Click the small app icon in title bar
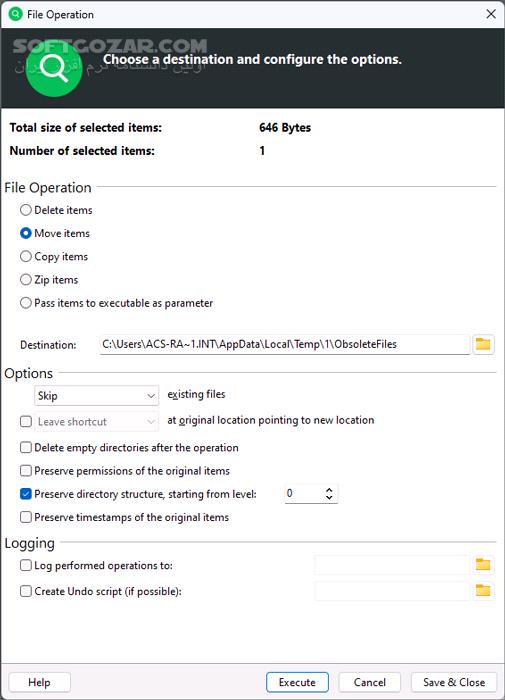Screen dimensions: 505x700 pyautogui.click(x=15, y=14)
